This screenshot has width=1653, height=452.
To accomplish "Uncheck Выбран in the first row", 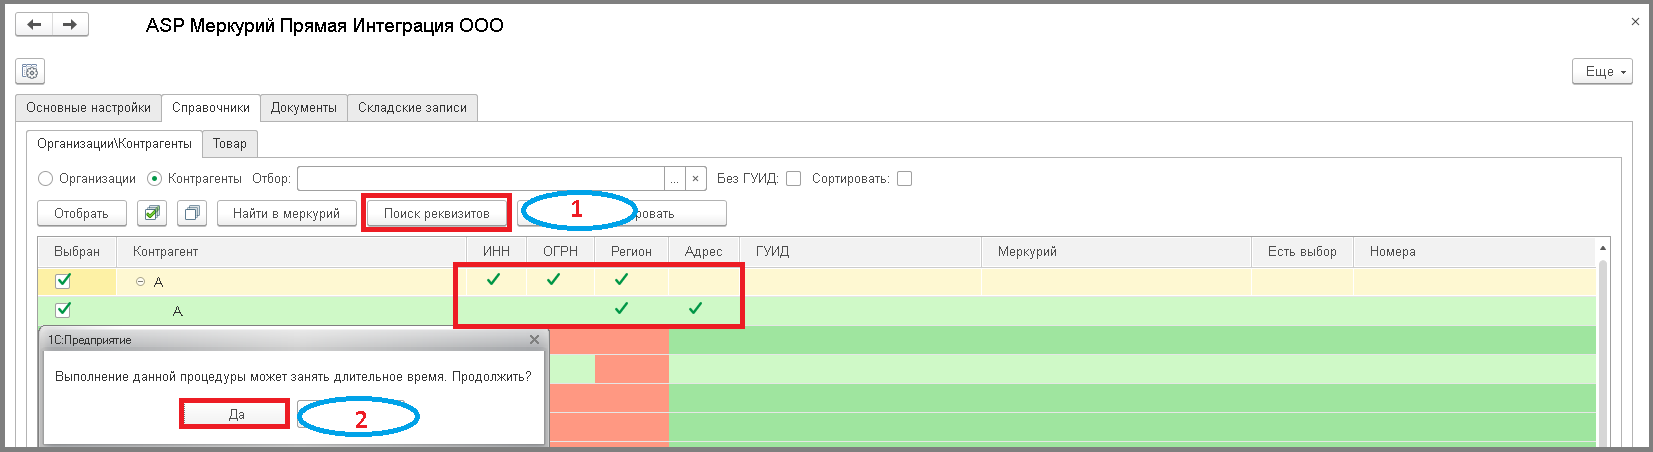I will tap(63, 281).
